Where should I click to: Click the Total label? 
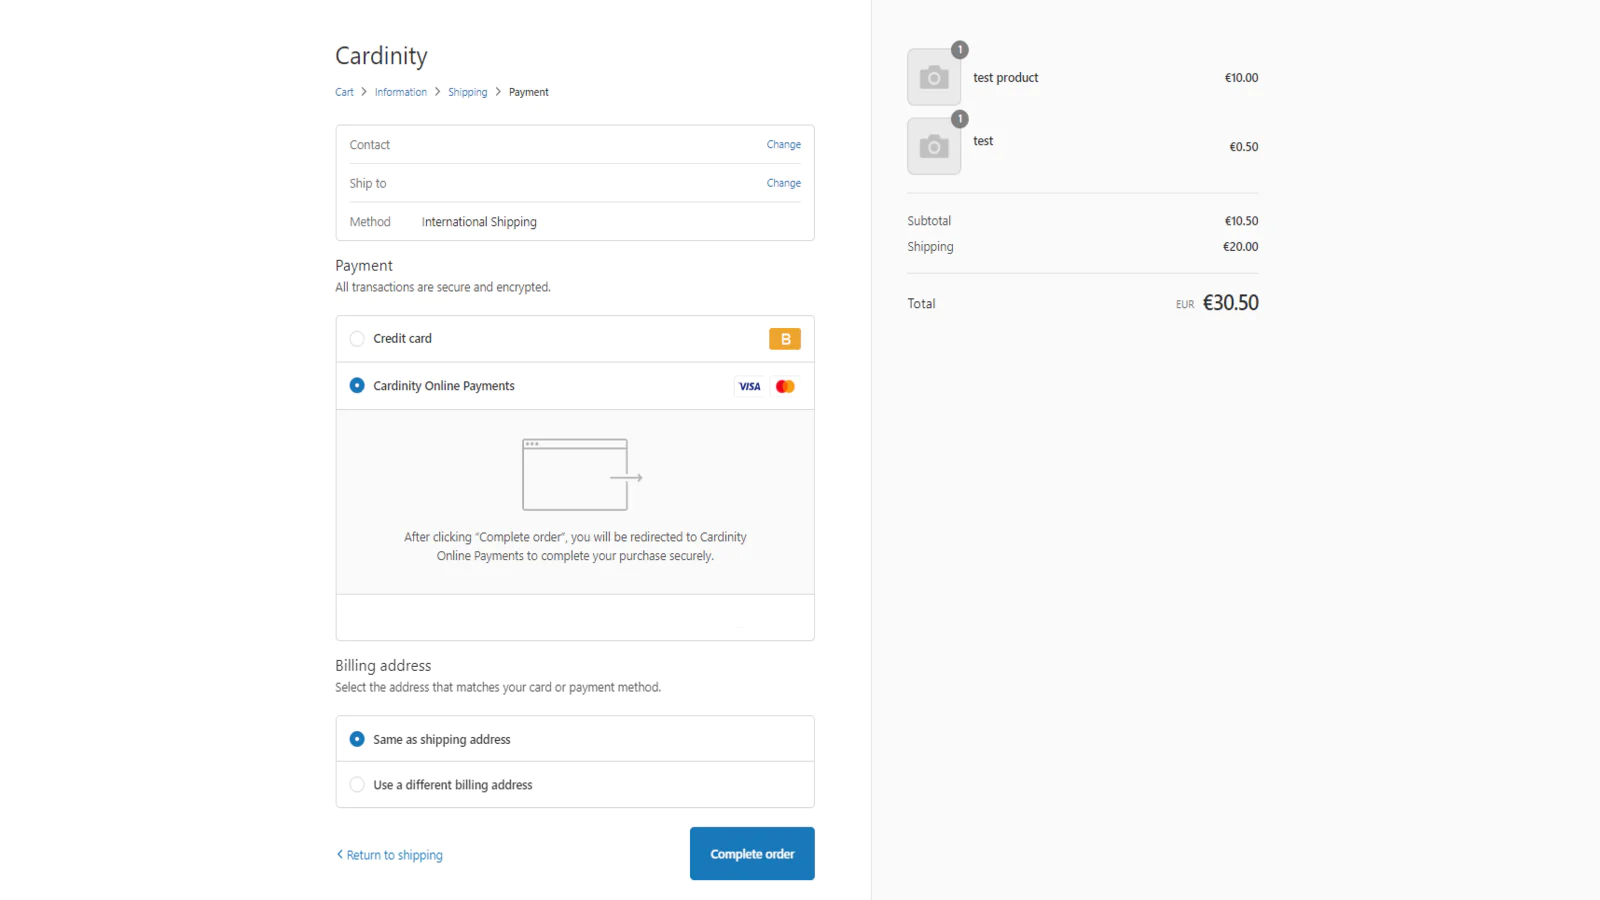pos(921,304)
